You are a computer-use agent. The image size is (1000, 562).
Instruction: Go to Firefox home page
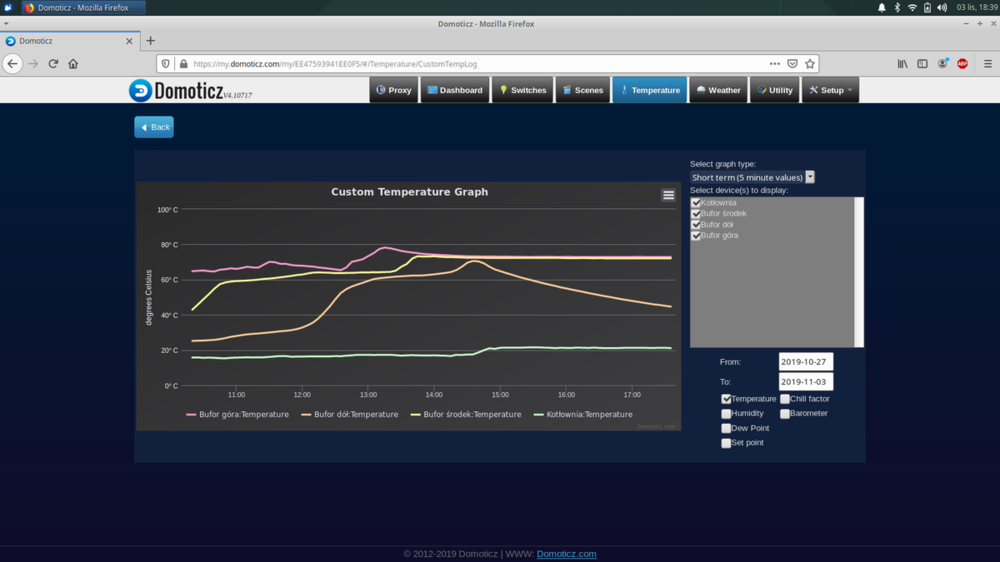(x=73, y=63)
